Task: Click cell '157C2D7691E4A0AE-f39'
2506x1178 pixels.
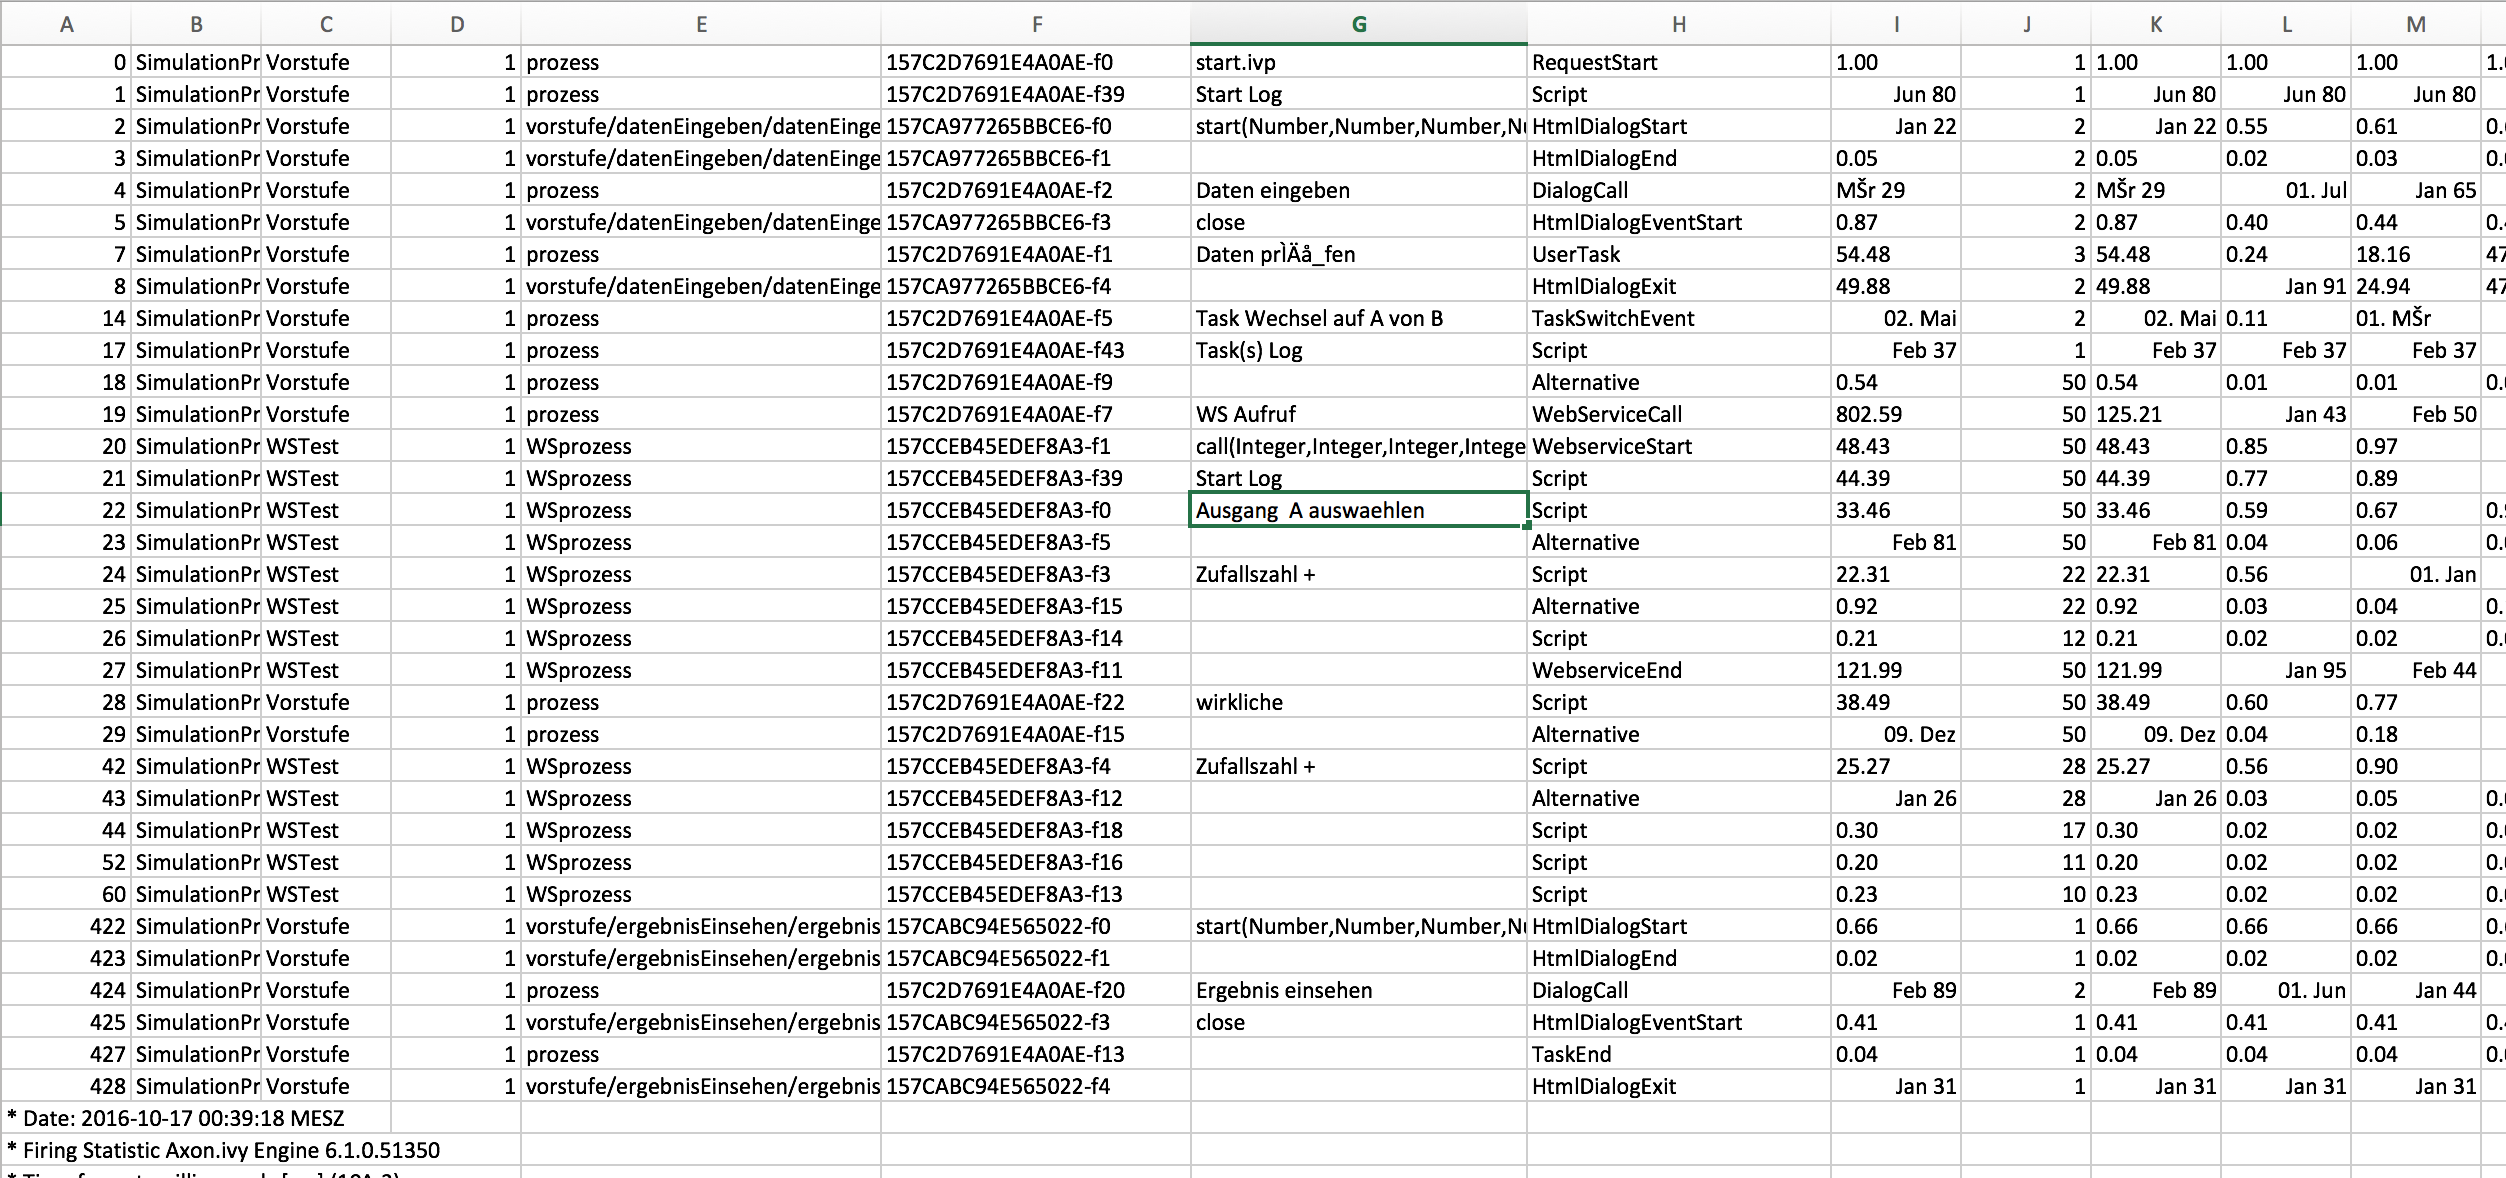Action: pos(1036,94)
